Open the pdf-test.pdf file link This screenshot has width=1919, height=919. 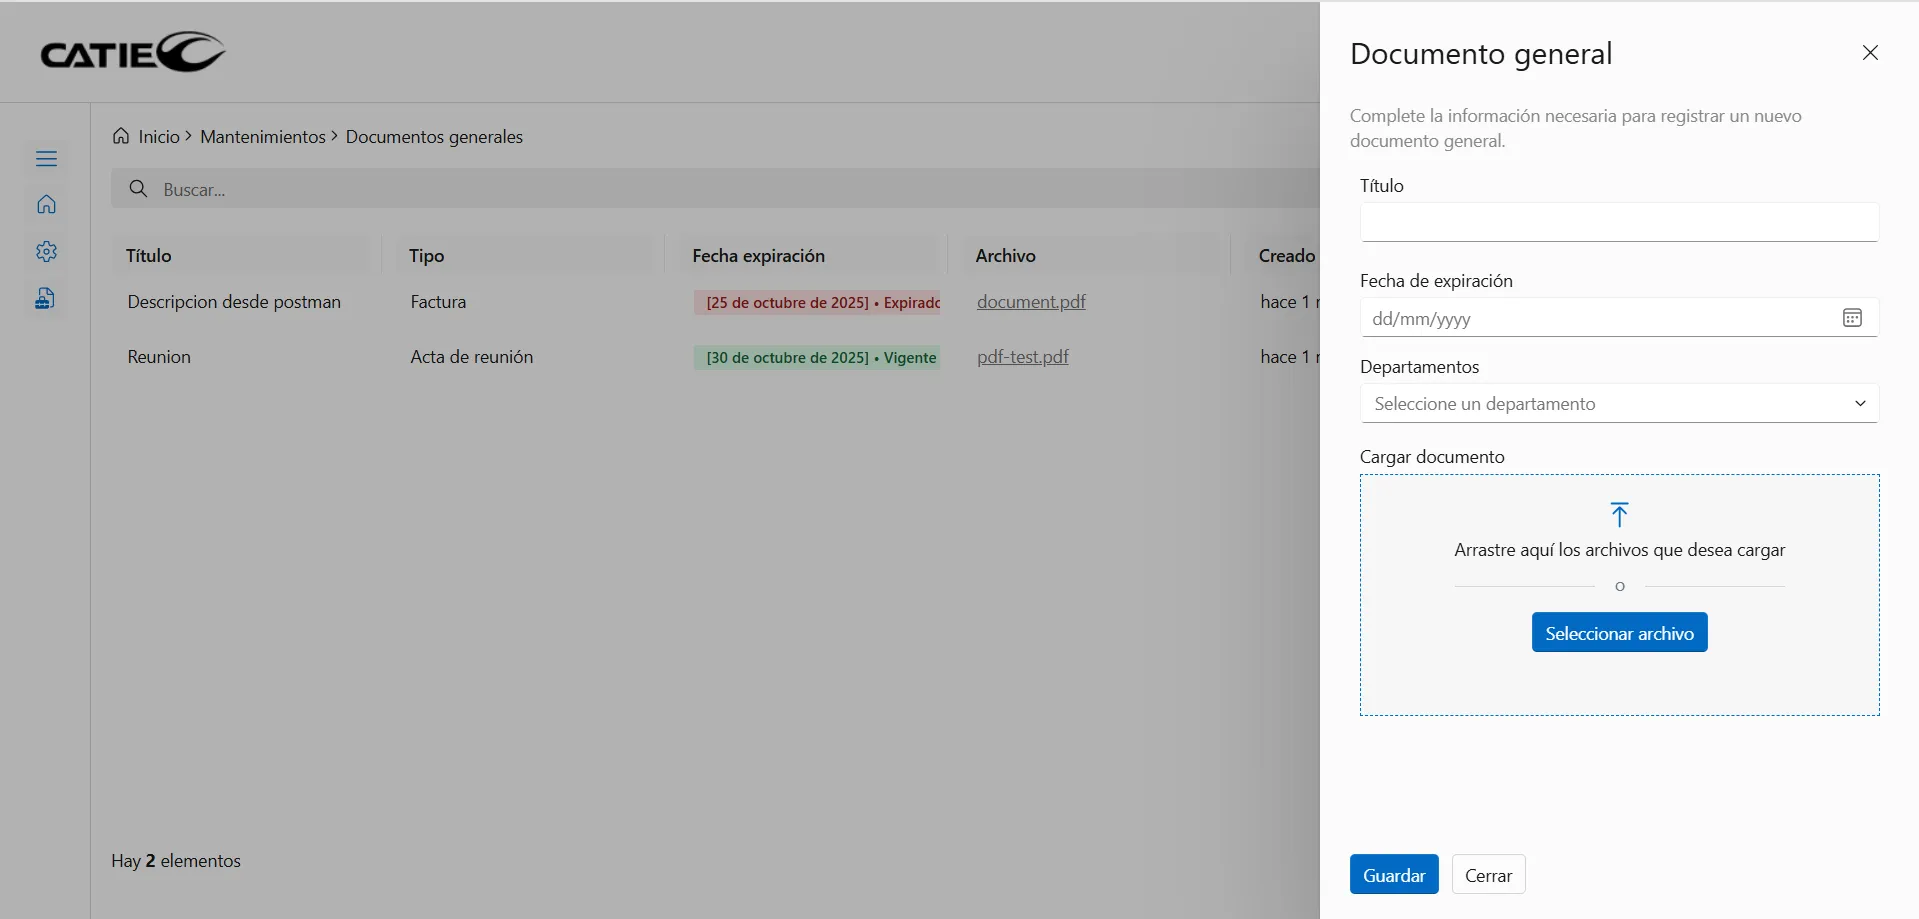(1022, 357)
